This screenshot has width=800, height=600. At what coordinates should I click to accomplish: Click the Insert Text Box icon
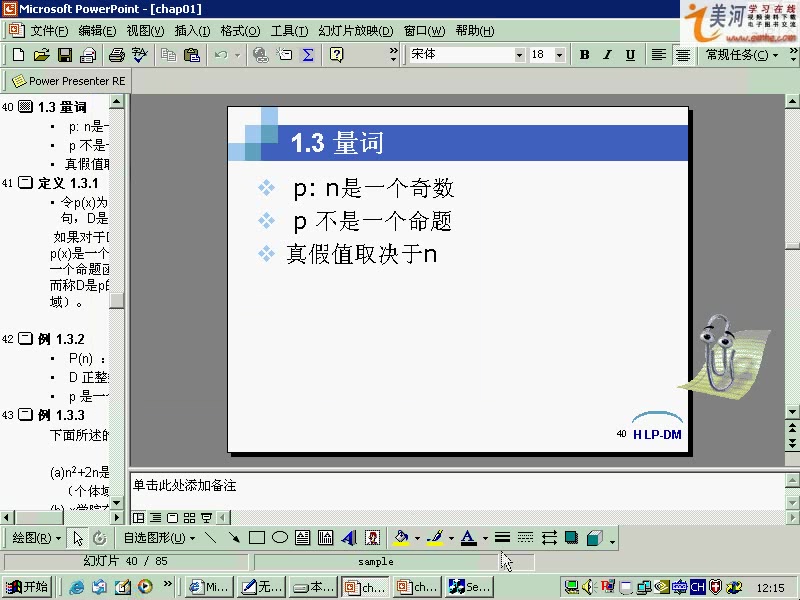tap(303, 538)
